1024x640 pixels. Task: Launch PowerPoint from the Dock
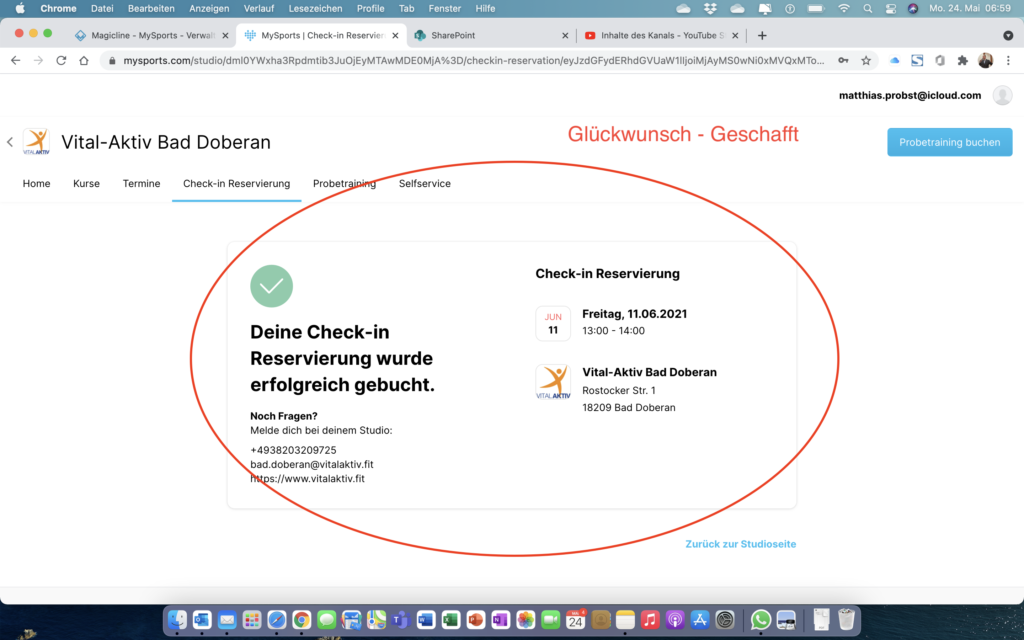tap(475, 620)
